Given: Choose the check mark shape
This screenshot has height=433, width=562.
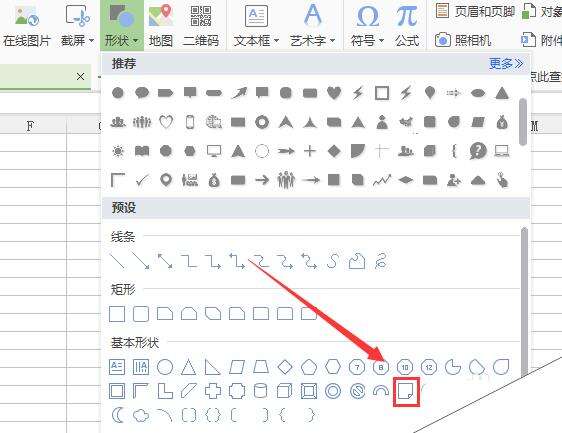Looking at the screenshot, I should tap(143, 180).
